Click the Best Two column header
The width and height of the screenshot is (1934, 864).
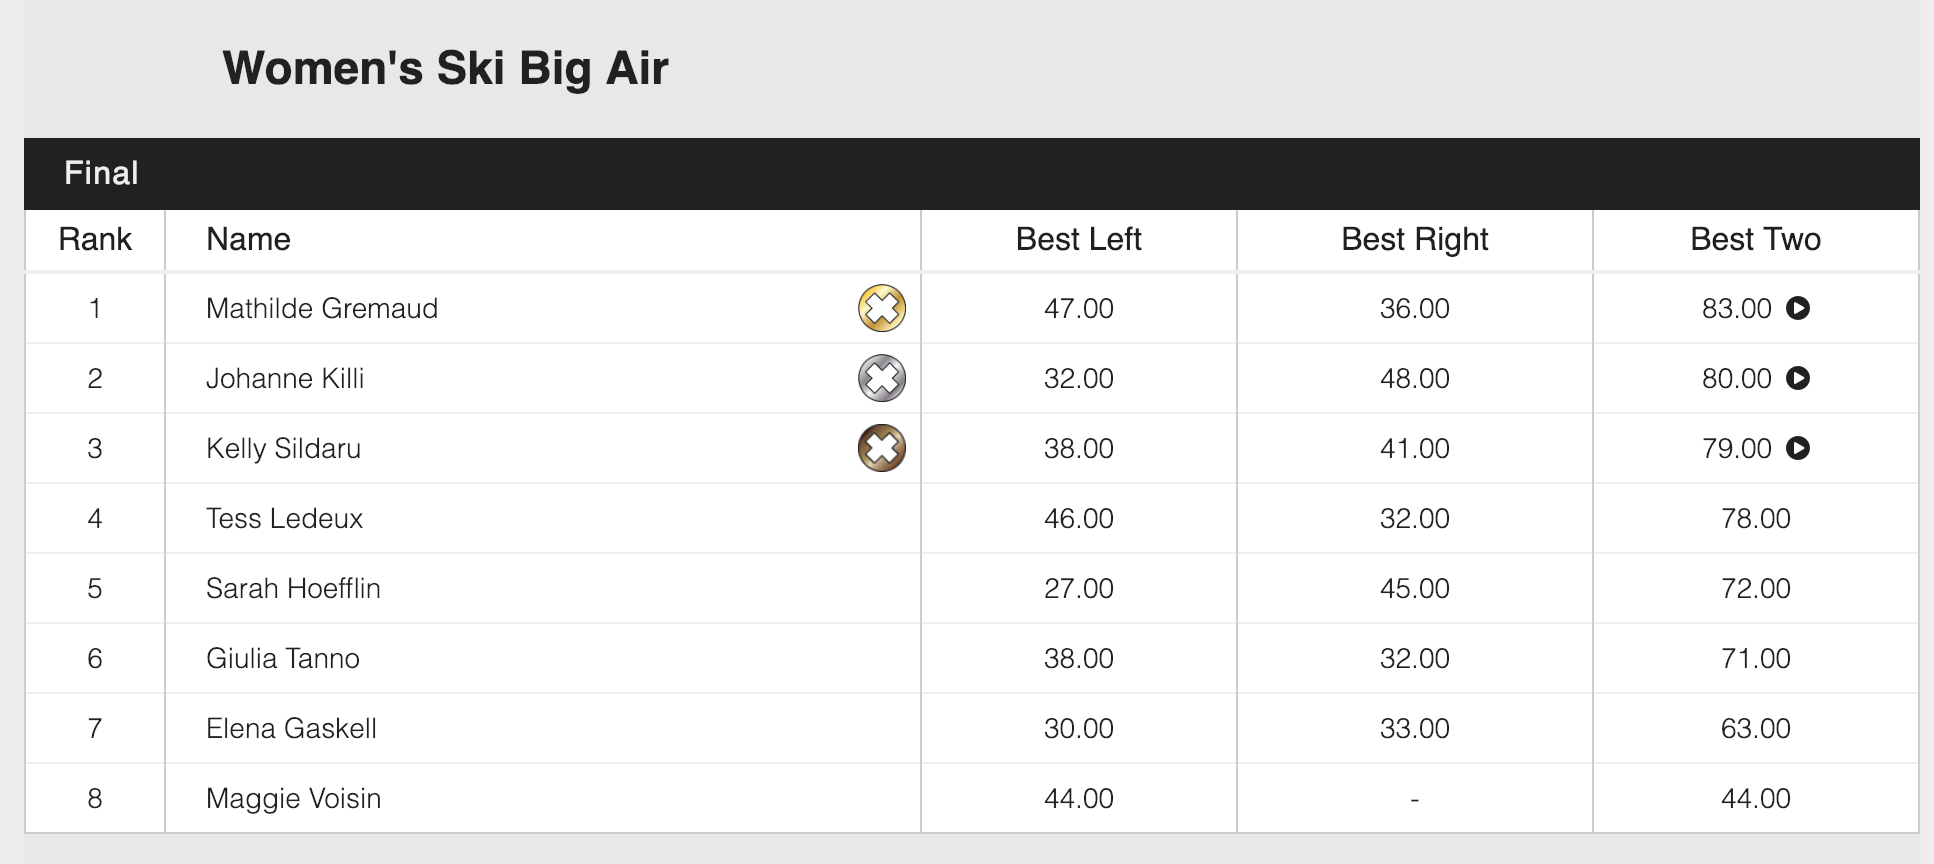(1756, 240)
